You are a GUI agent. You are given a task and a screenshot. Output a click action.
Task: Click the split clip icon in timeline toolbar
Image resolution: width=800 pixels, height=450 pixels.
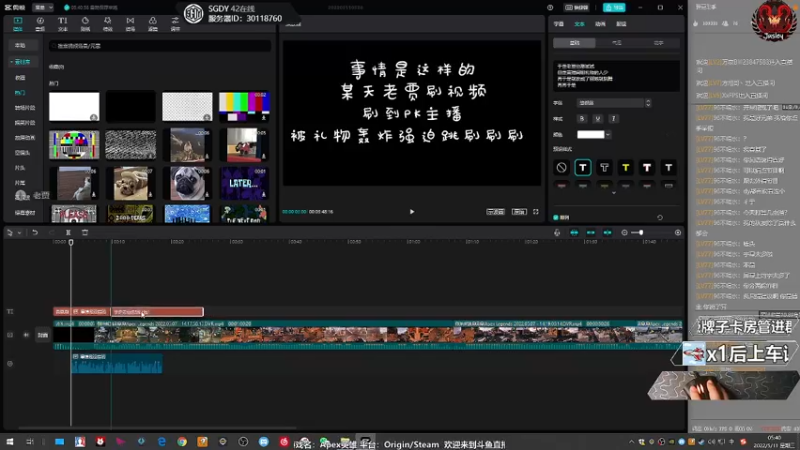[68, 233]
